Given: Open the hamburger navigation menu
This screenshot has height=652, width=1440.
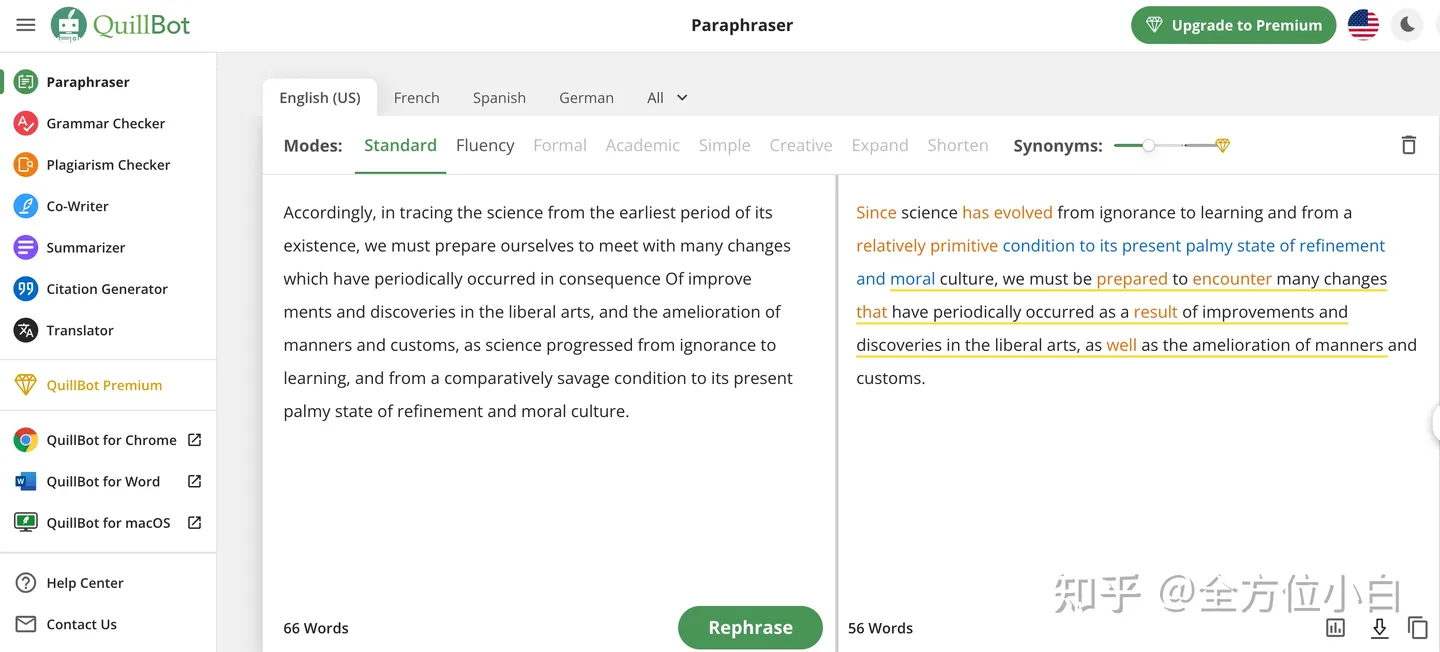Looking at the screenshot, I should pyautogui.click(x=26, y=25).
